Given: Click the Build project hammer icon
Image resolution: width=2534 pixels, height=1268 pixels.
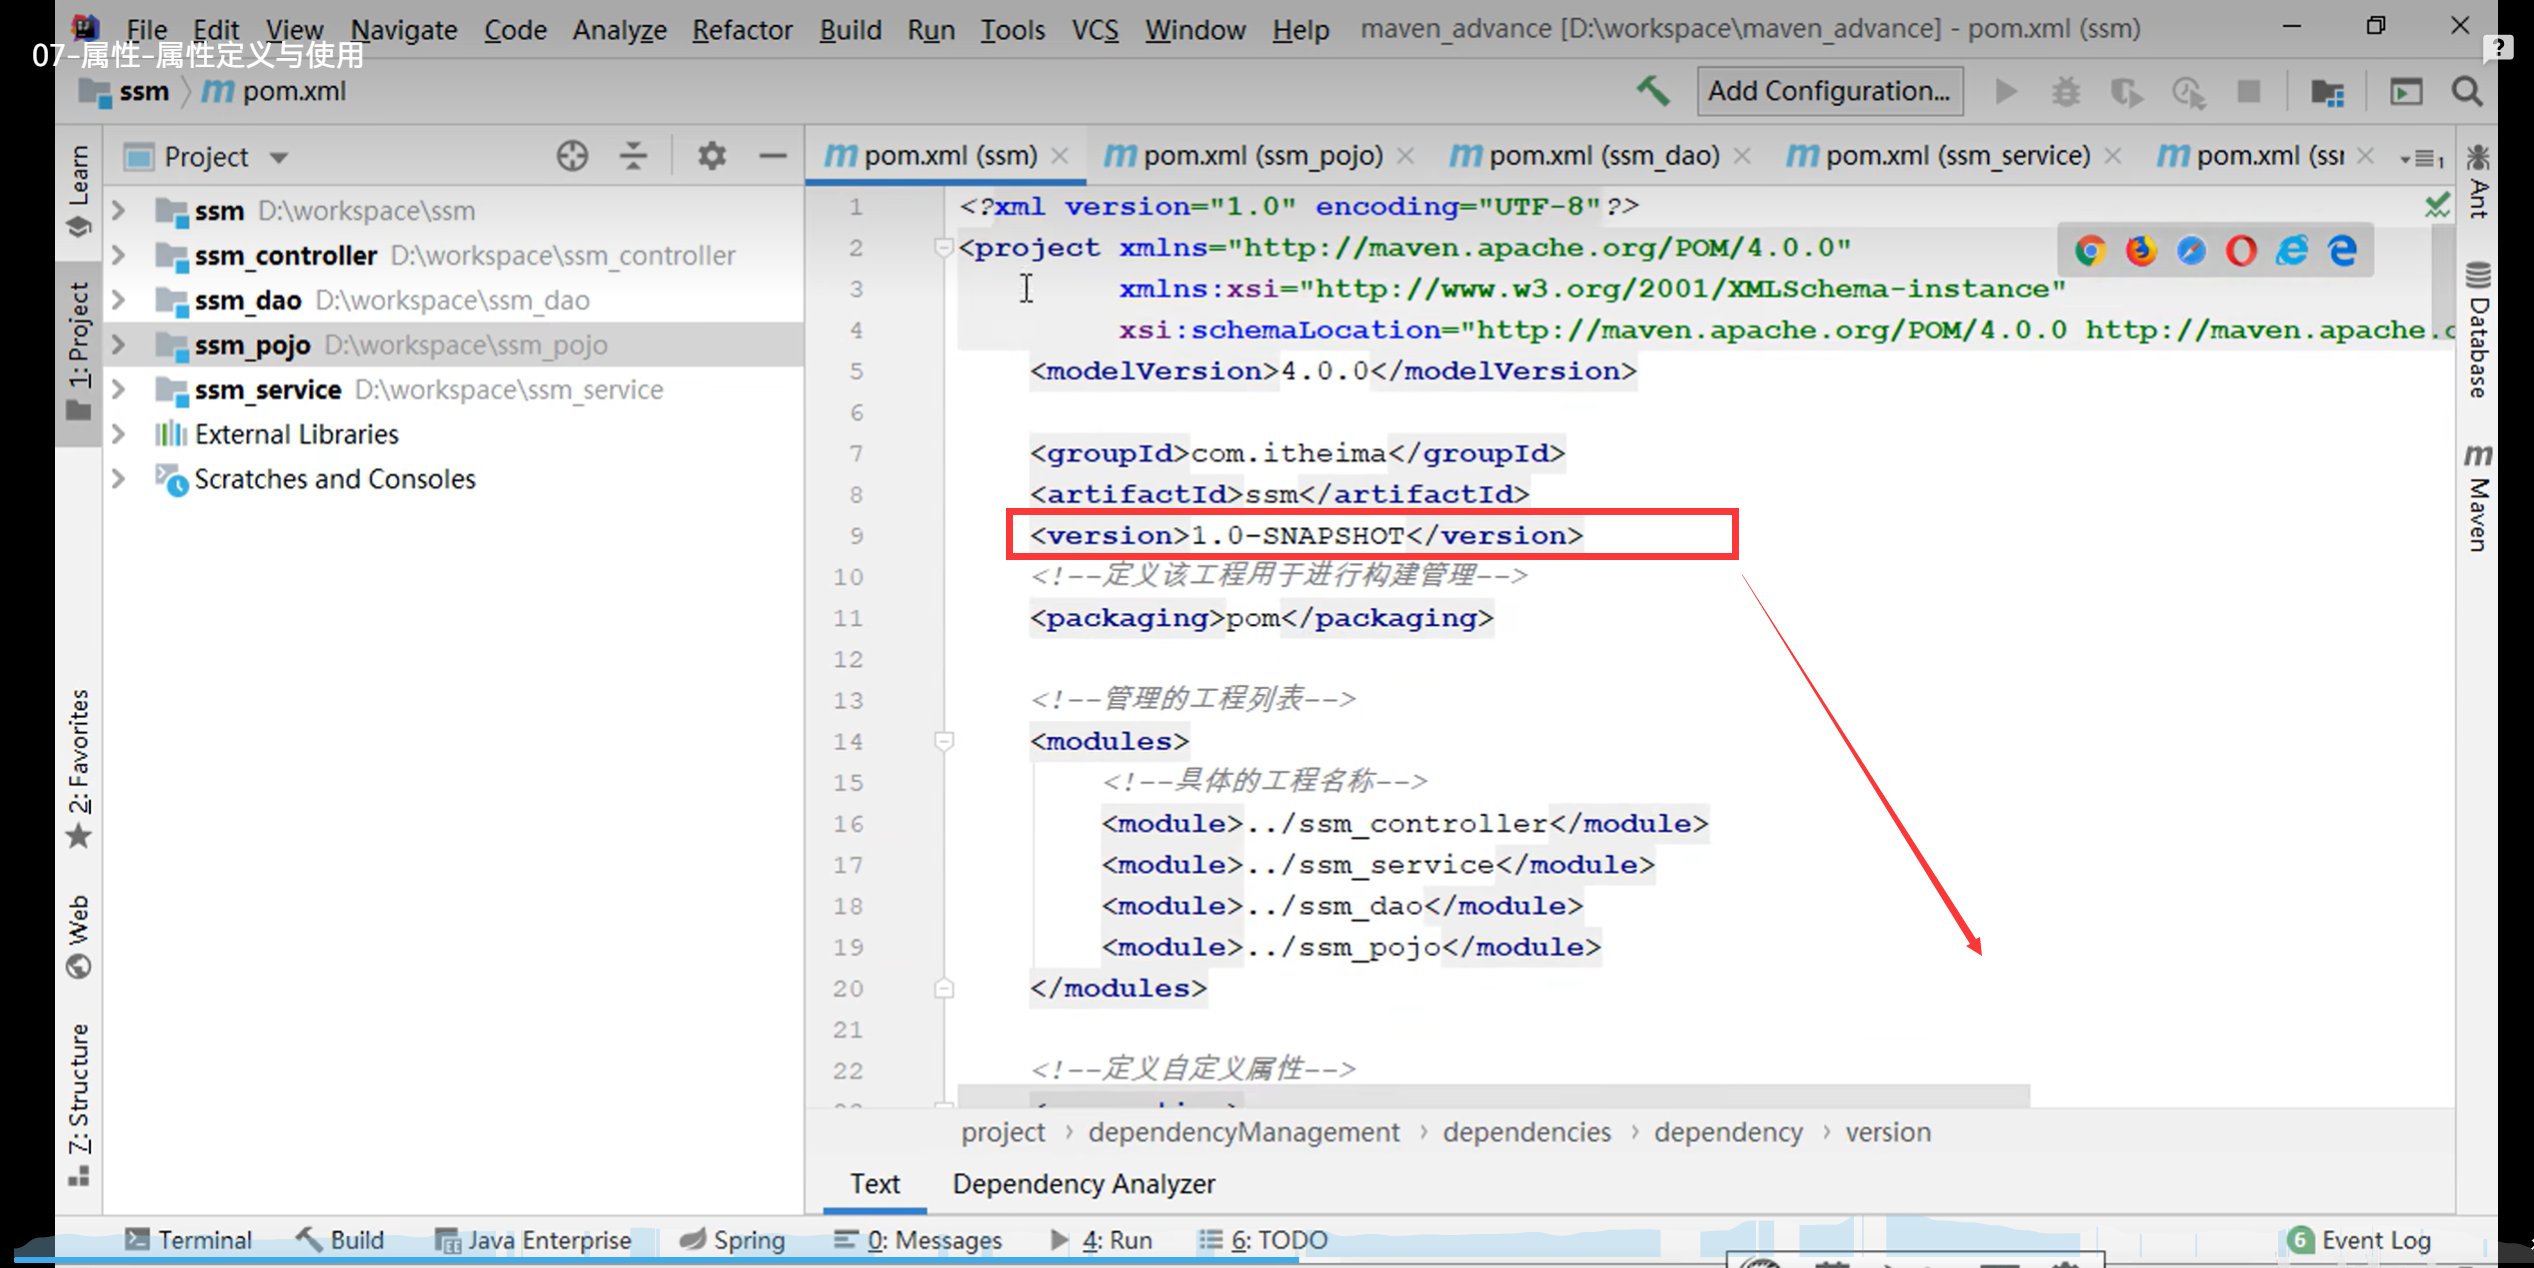Looking at the screenshot, I should pos(1652,91).
